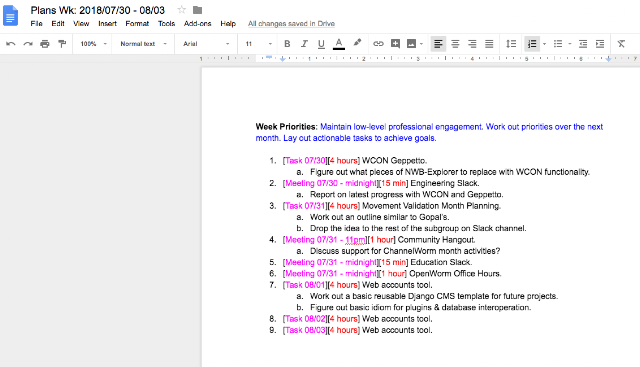Click the Increase indent icon
The image size is (640, 367).
pyautogui.click(x=600, y=44)
